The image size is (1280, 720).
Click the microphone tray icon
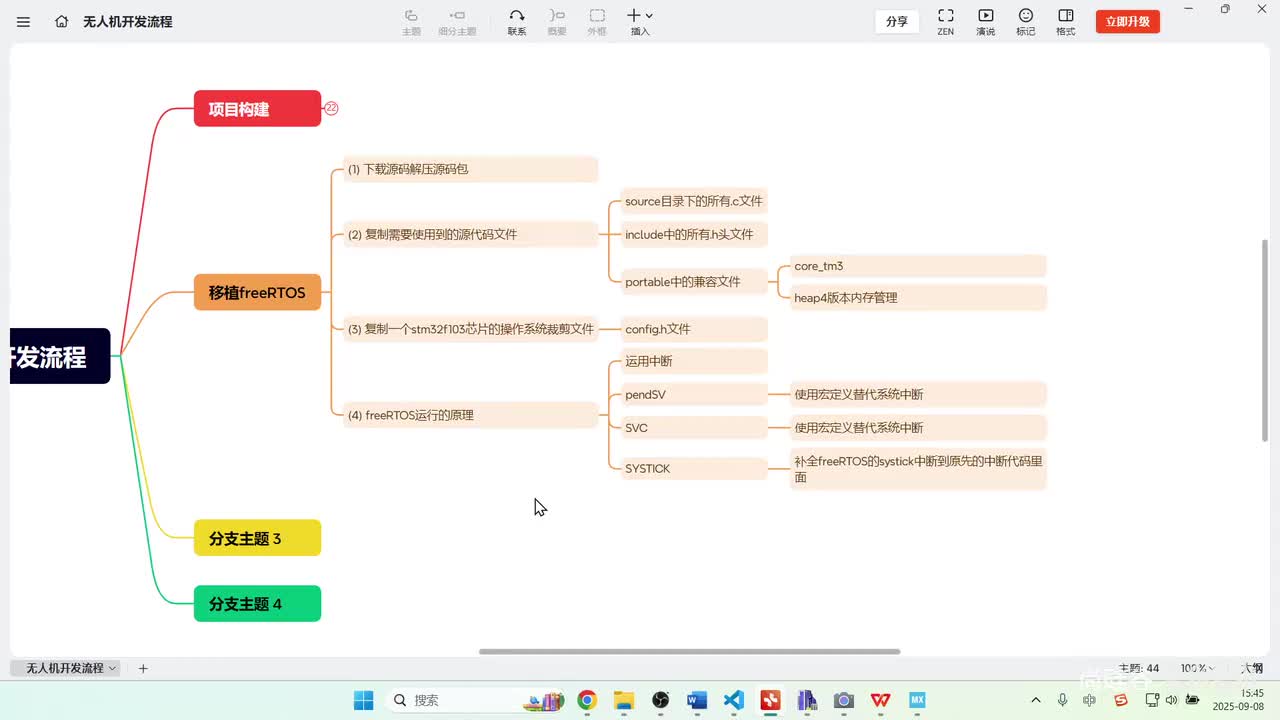pyautogui.click(x=1062, y=700)
